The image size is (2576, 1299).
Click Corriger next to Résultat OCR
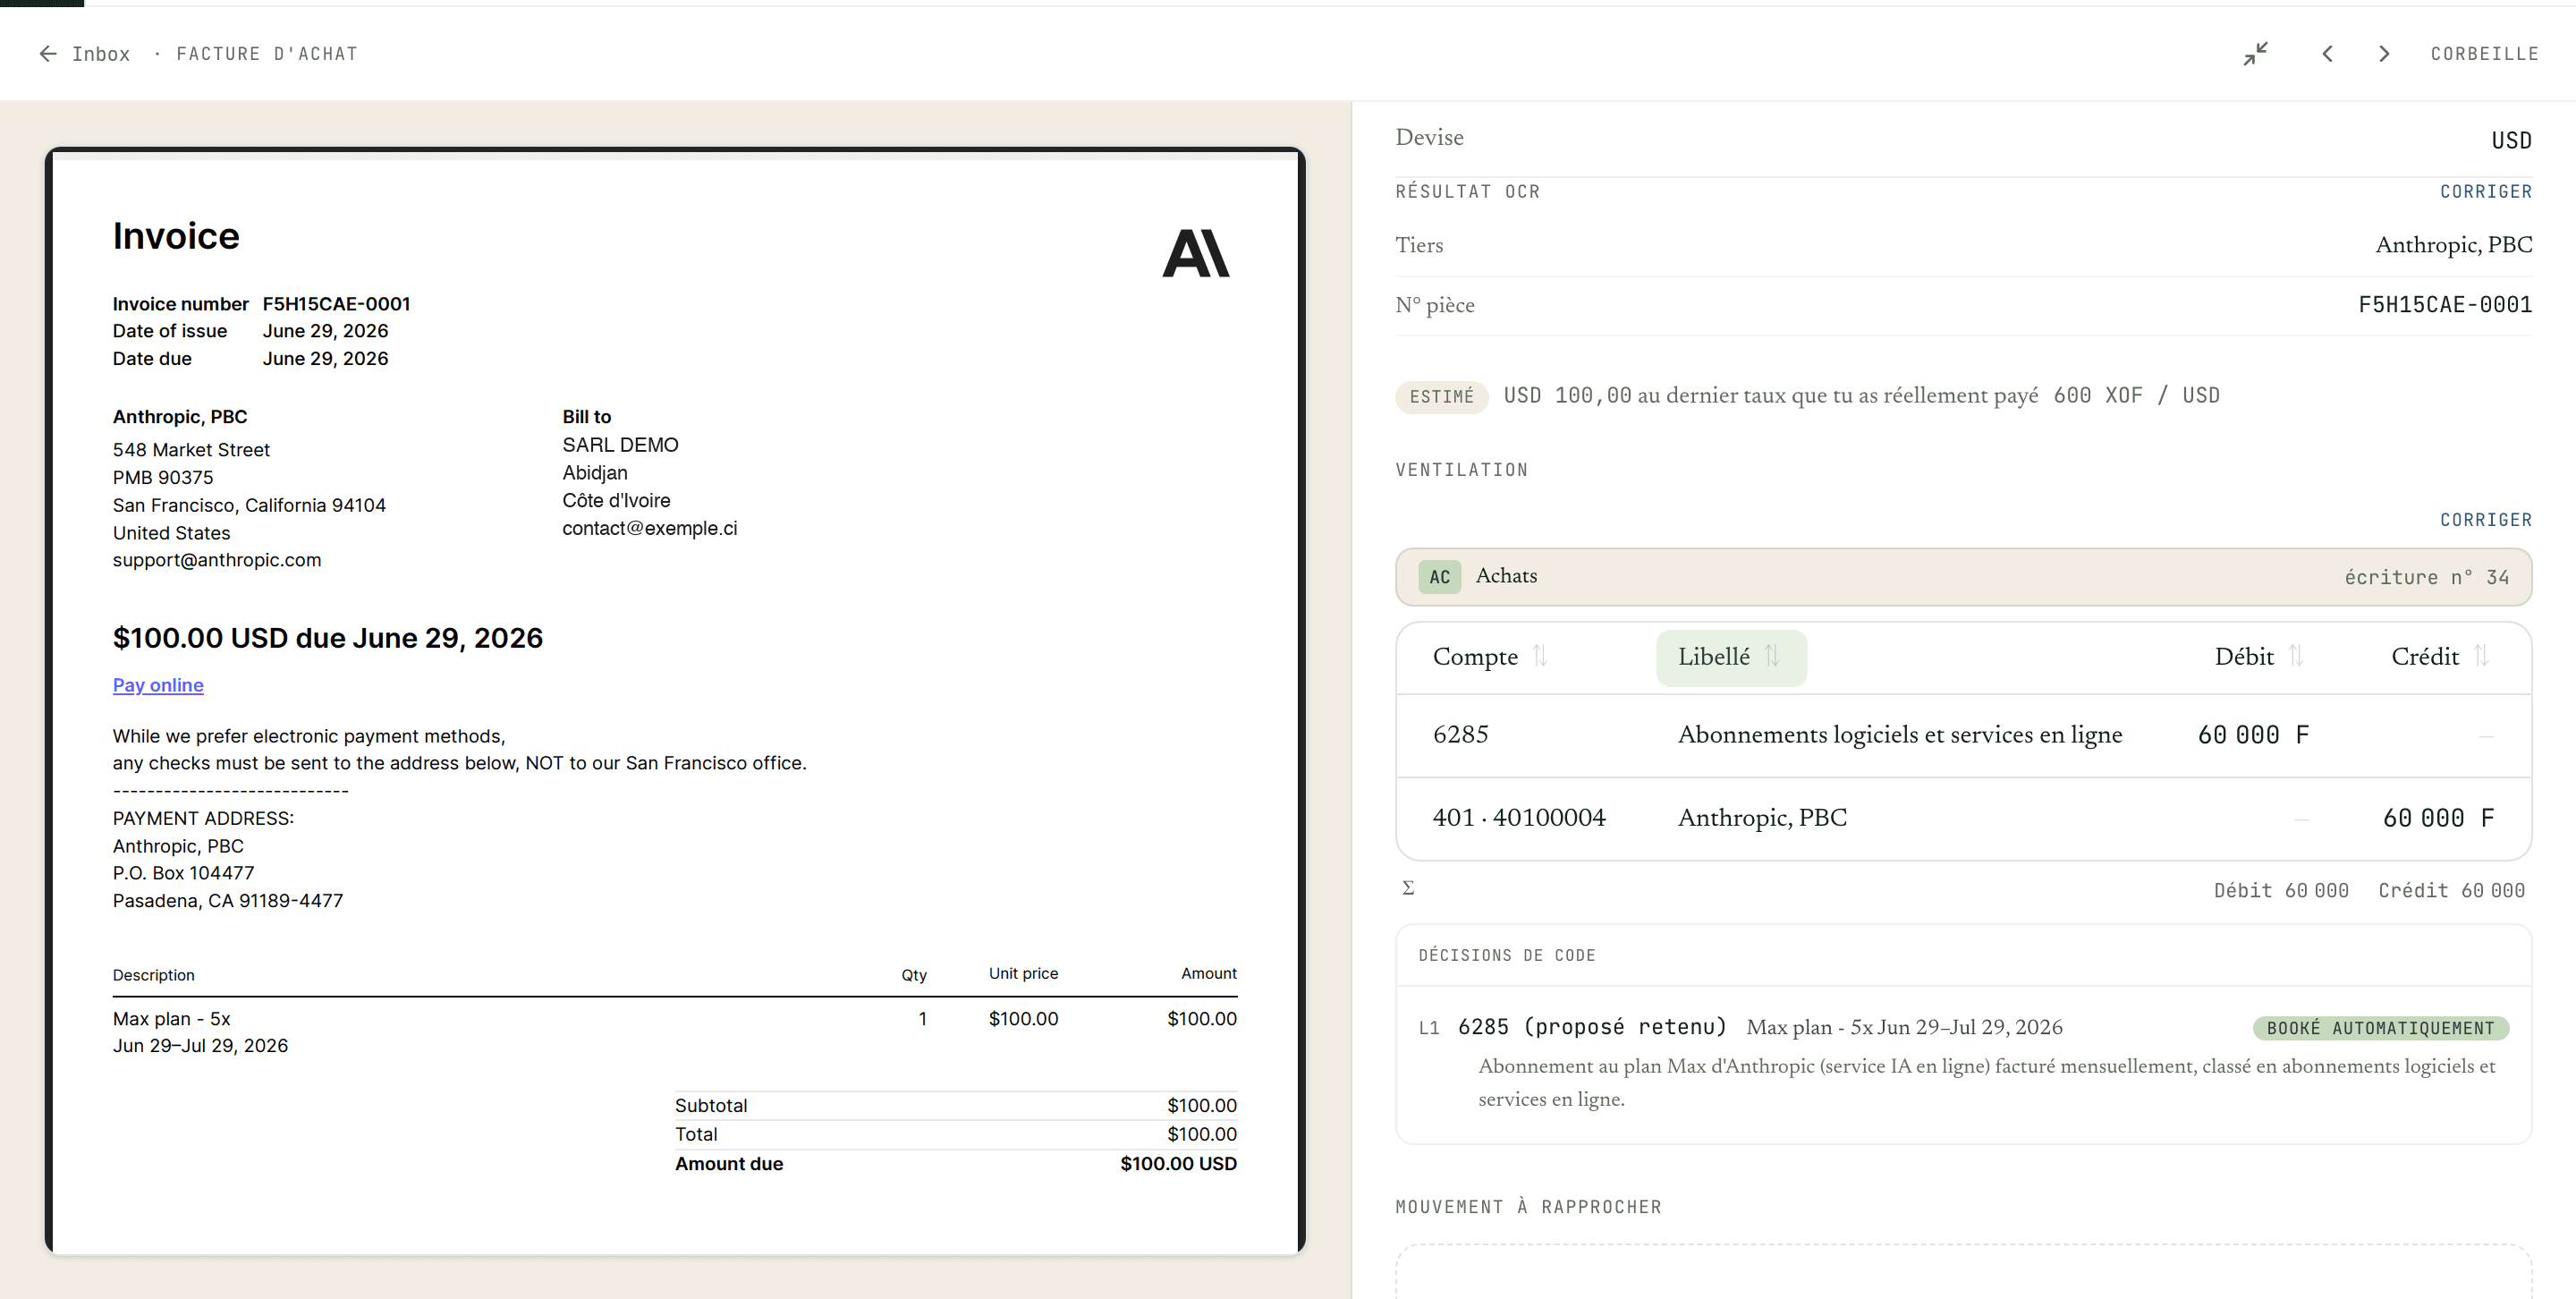[x=2485, y=191]
